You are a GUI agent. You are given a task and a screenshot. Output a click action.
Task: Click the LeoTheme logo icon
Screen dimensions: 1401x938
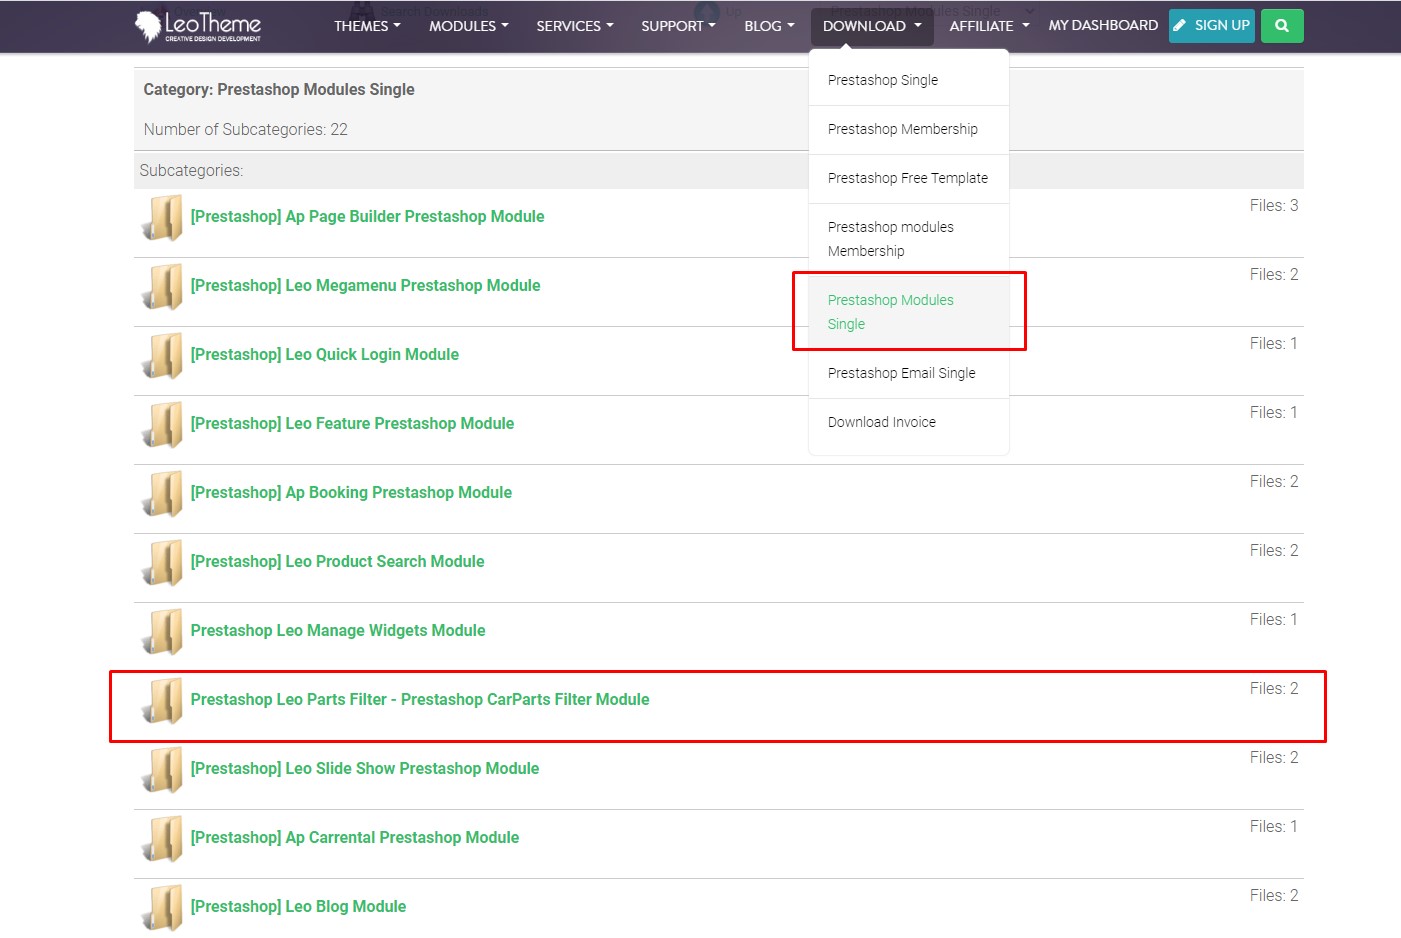coord(150,25)
